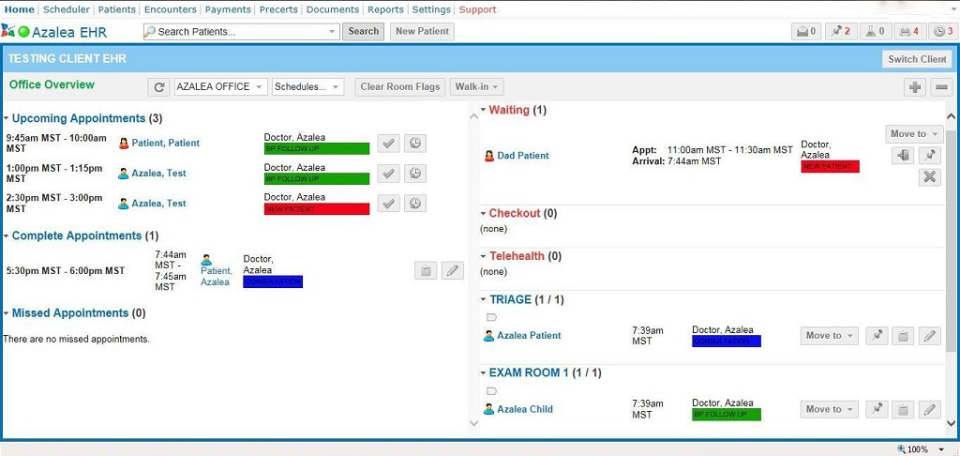Image resolution: width=960 pixels, height=456 pixels.
Task: Open the pinned items icon showing 2
Action: (x=841, y=31)
